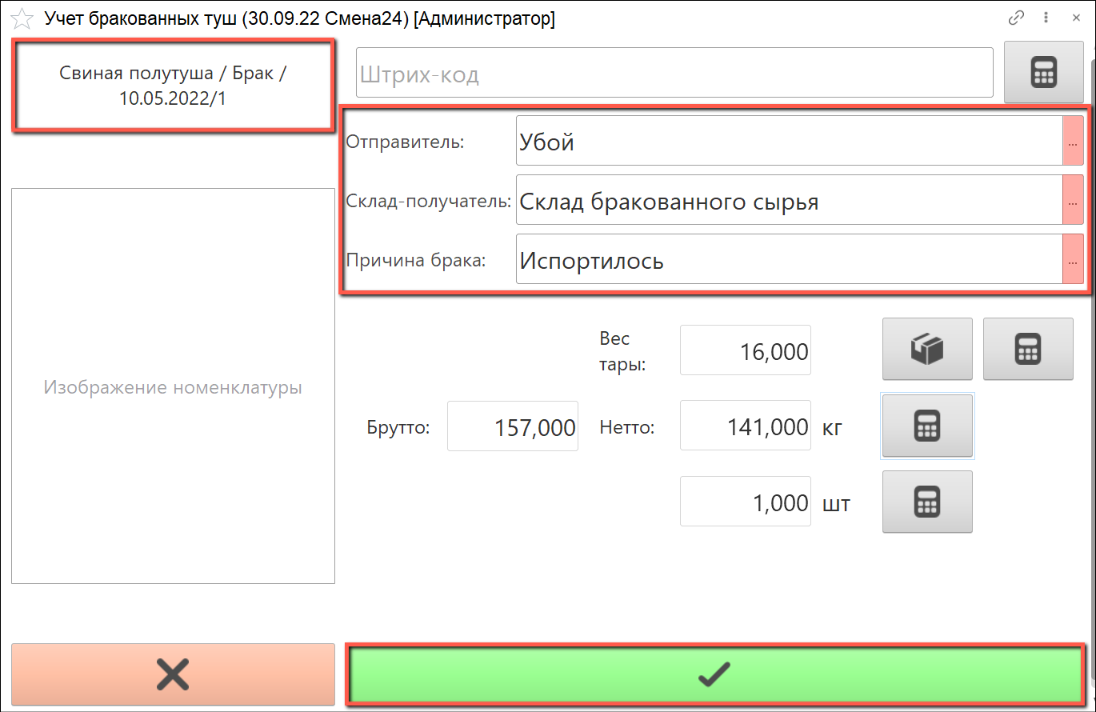Screen dimensions: 1096x712
Task: Open defect reason selection ellipsis button
Action: coord(1072,260)
